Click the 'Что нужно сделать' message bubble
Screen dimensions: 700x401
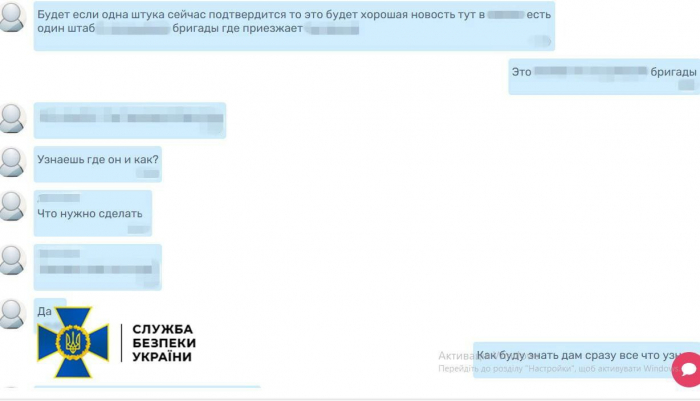(92, 213)
